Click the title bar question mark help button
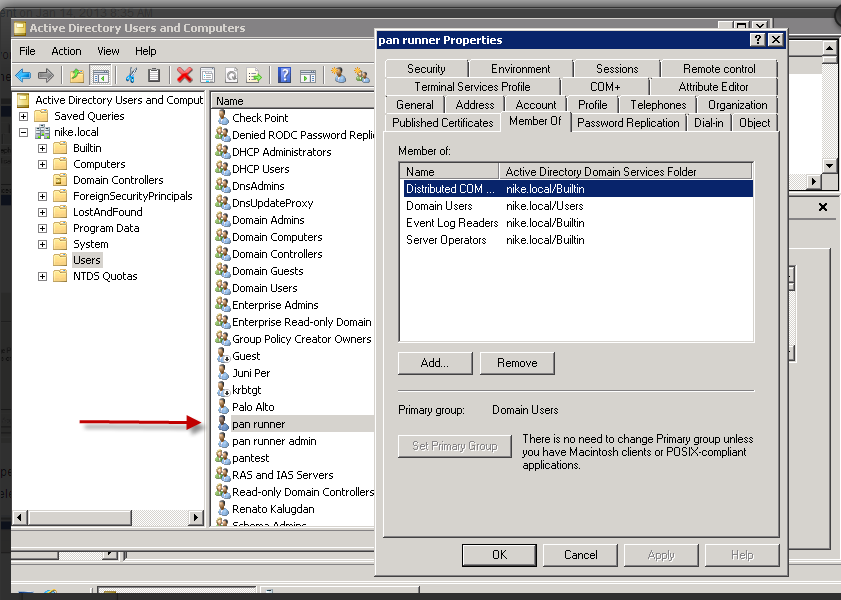 pos(757,40)
